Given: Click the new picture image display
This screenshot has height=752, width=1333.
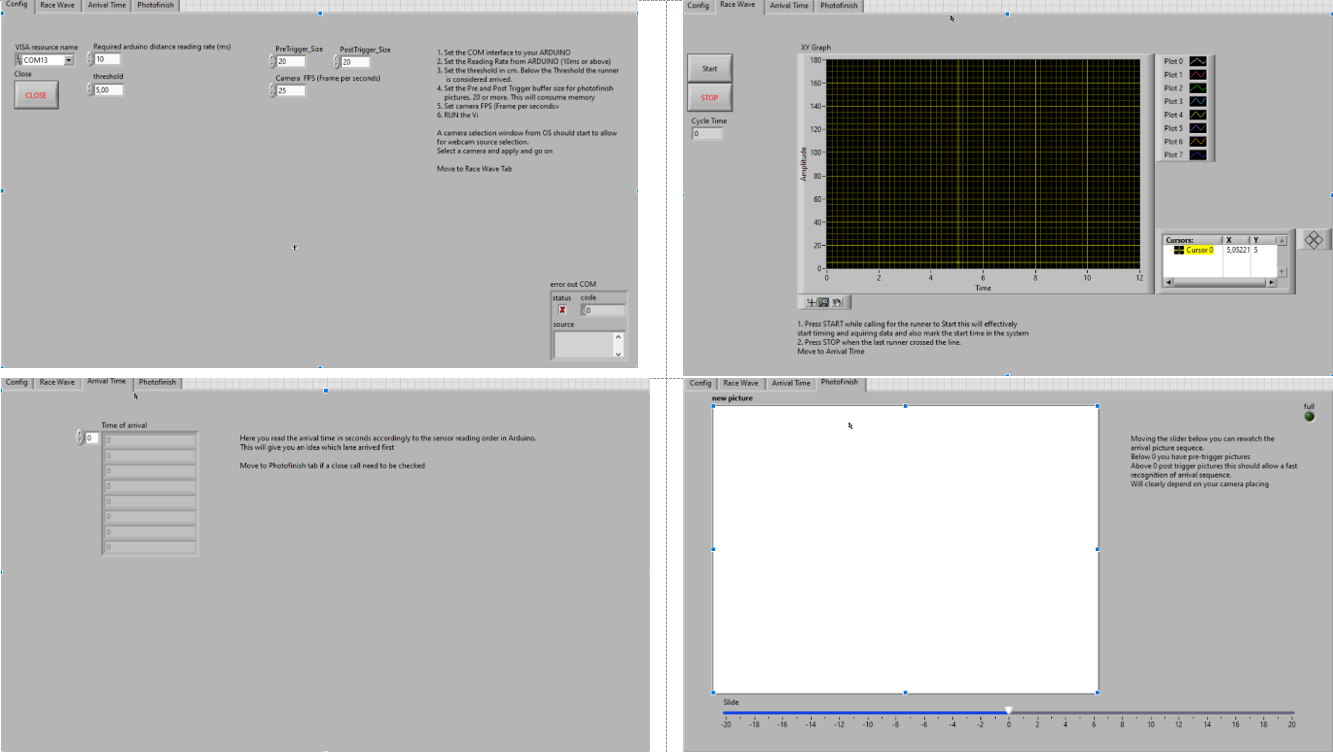Looking at the screenshot, I should point(905,548).
